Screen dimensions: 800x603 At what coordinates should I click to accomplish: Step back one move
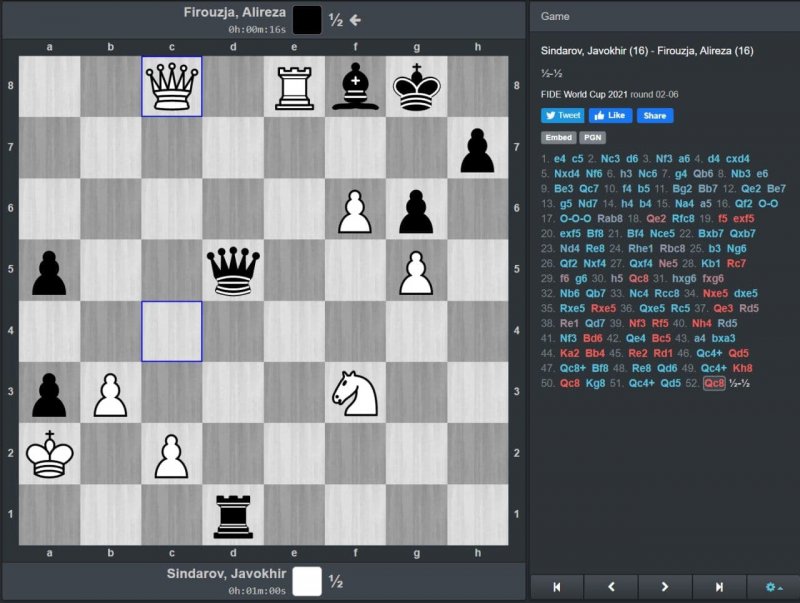611,587
